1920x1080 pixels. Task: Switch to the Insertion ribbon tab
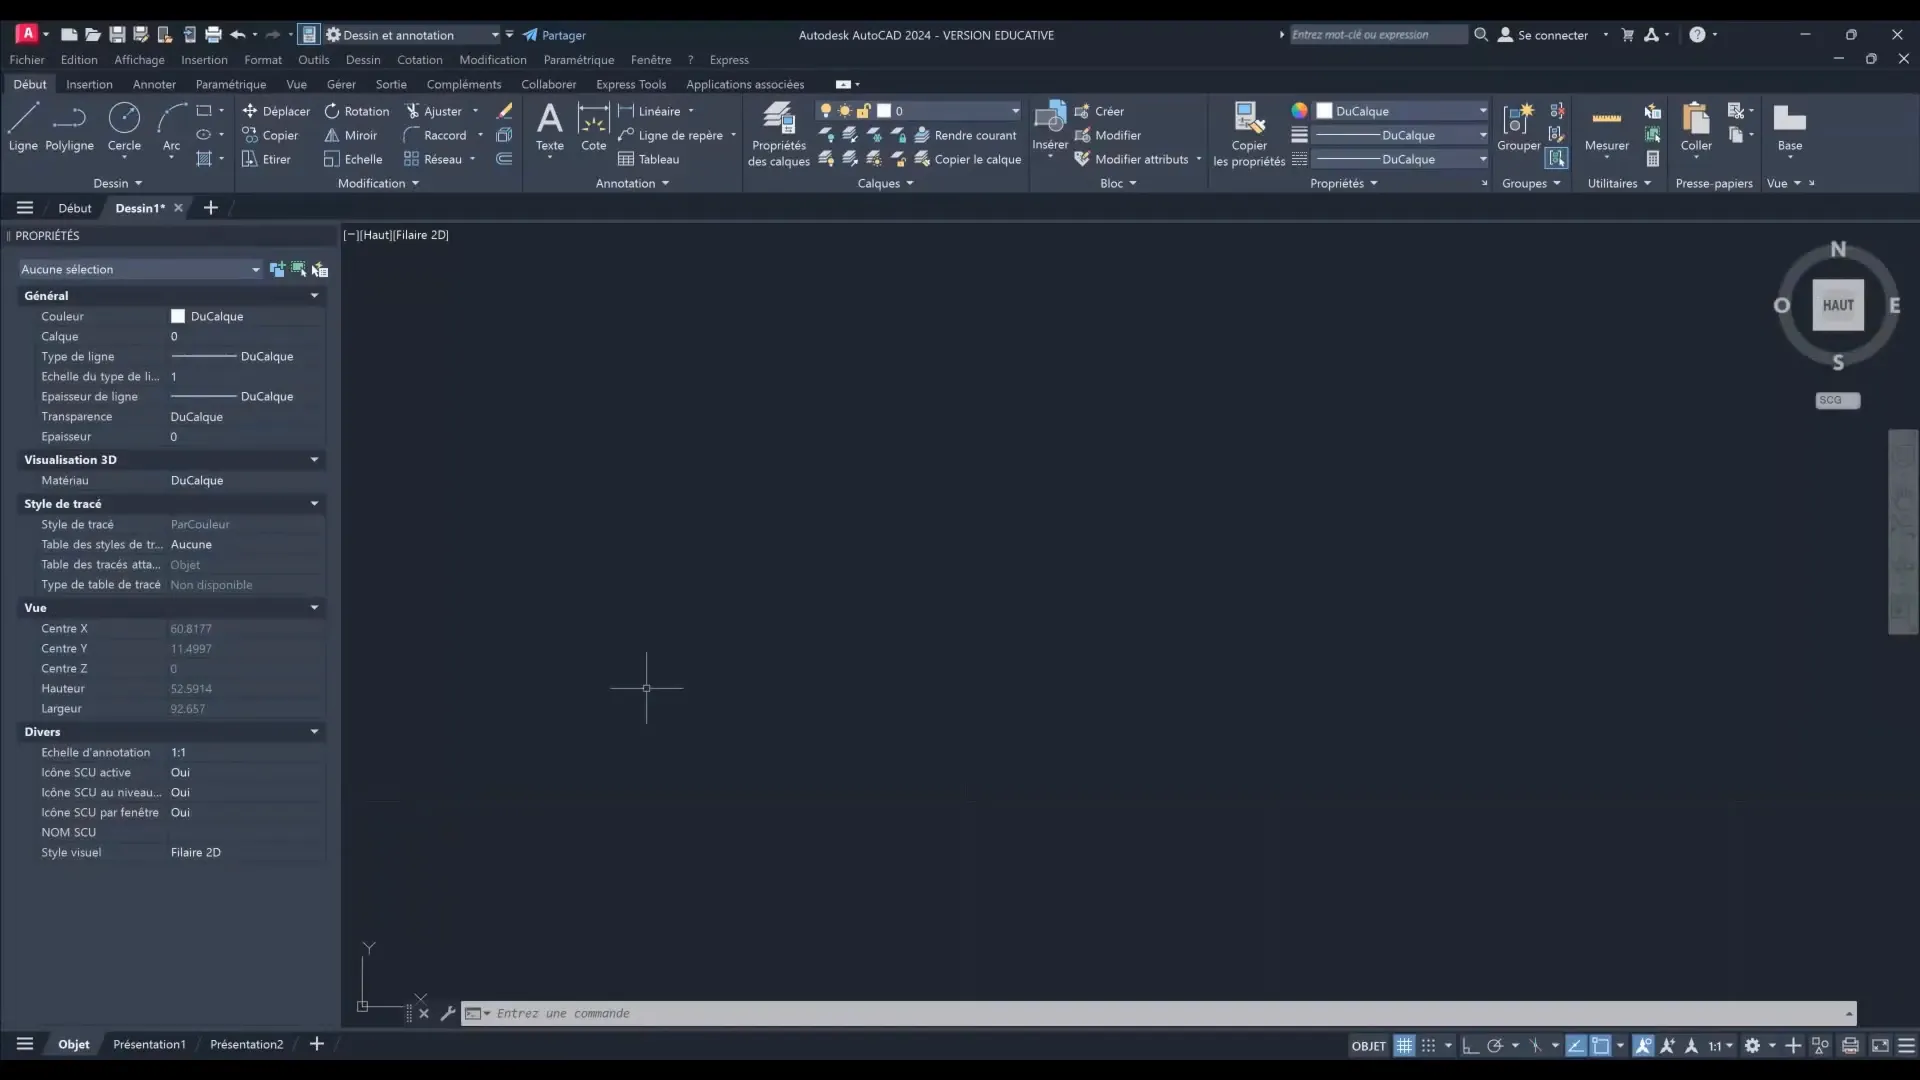[89, 84]
